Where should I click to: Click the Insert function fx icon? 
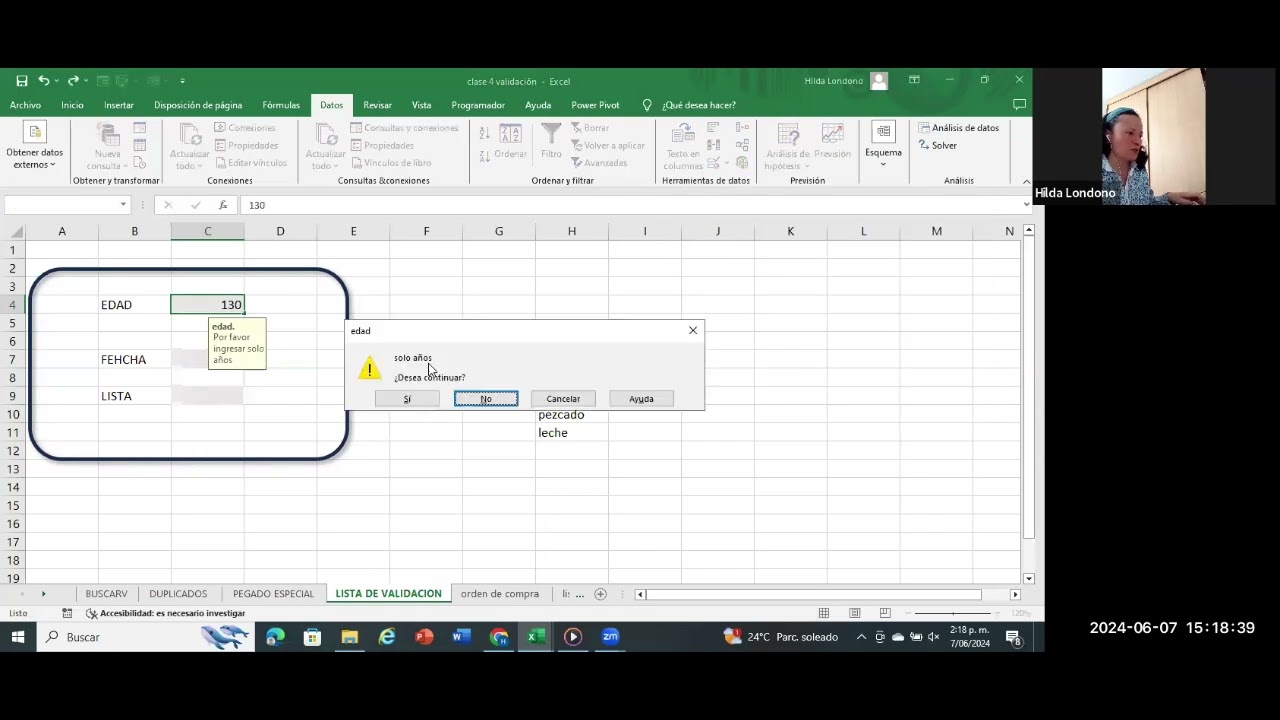[x=223, y=205]
